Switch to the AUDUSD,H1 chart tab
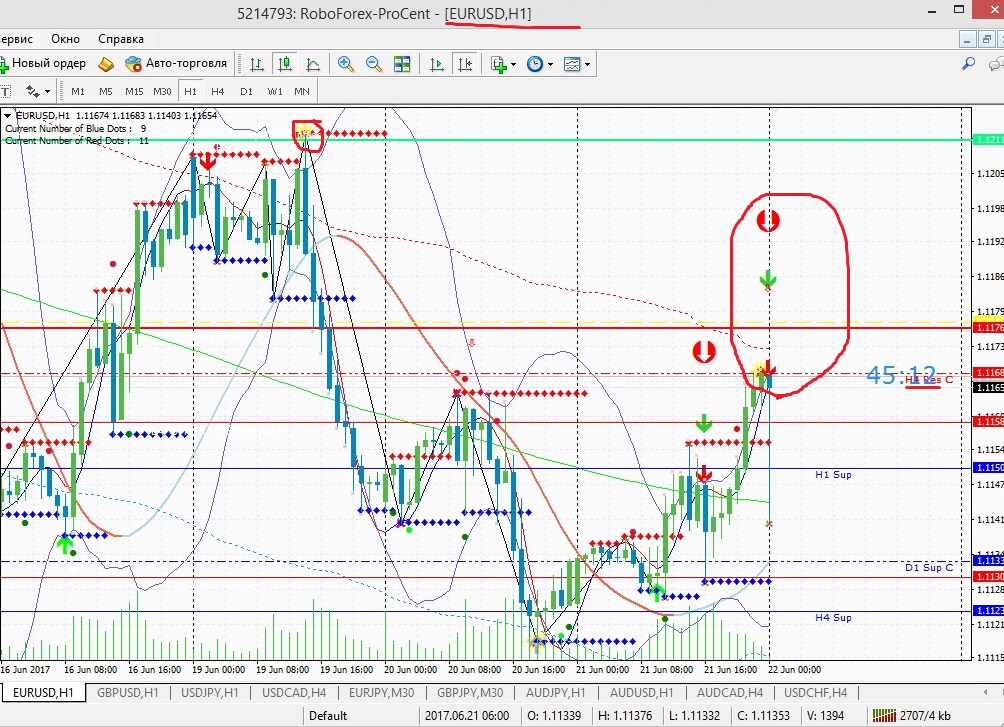The height and width of the screenshot is (727, 1004). (x=641, y=692)
